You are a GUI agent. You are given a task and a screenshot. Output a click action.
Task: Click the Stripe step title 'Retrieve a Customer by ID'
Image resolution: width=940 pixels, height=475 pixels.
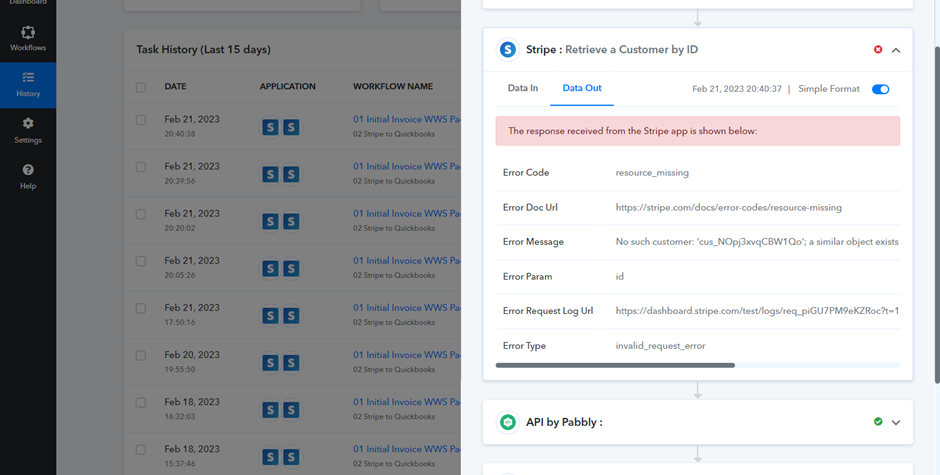coord(631,50)
